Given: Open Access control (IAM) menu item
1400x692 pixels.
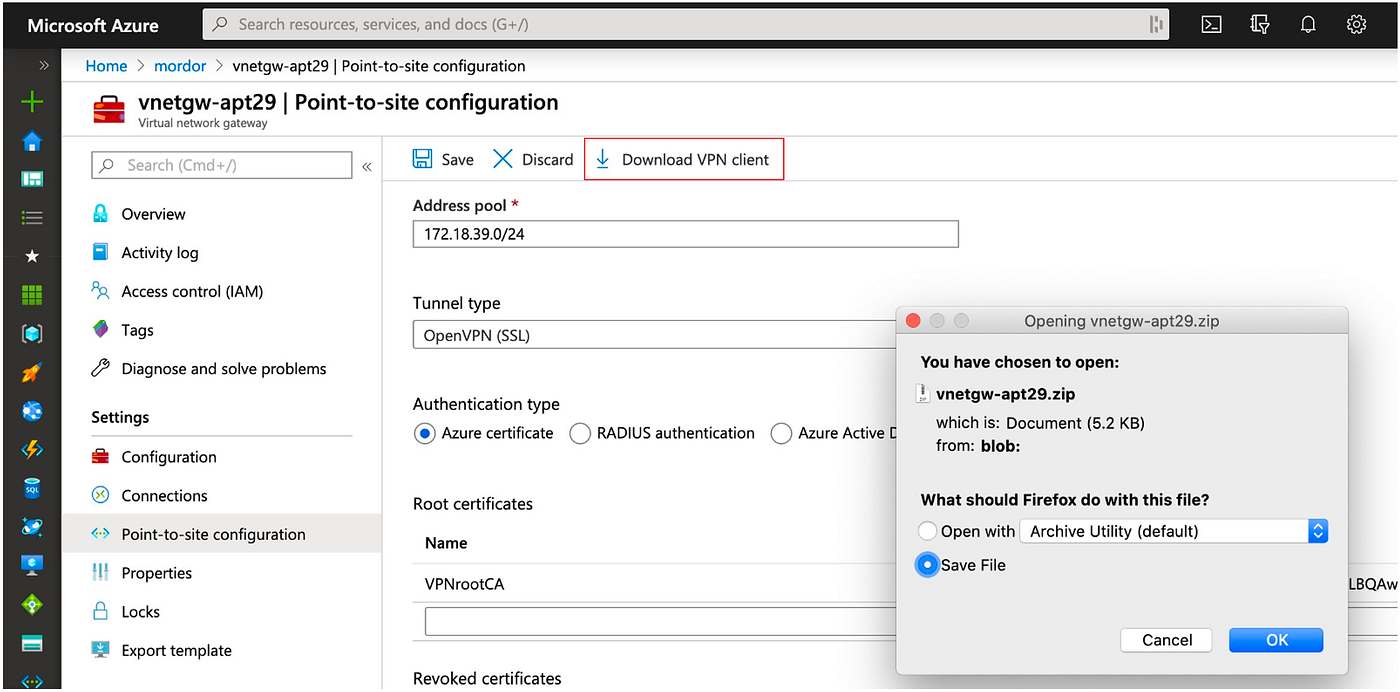Looking at the screenshot, I should (x=192, y=292).
